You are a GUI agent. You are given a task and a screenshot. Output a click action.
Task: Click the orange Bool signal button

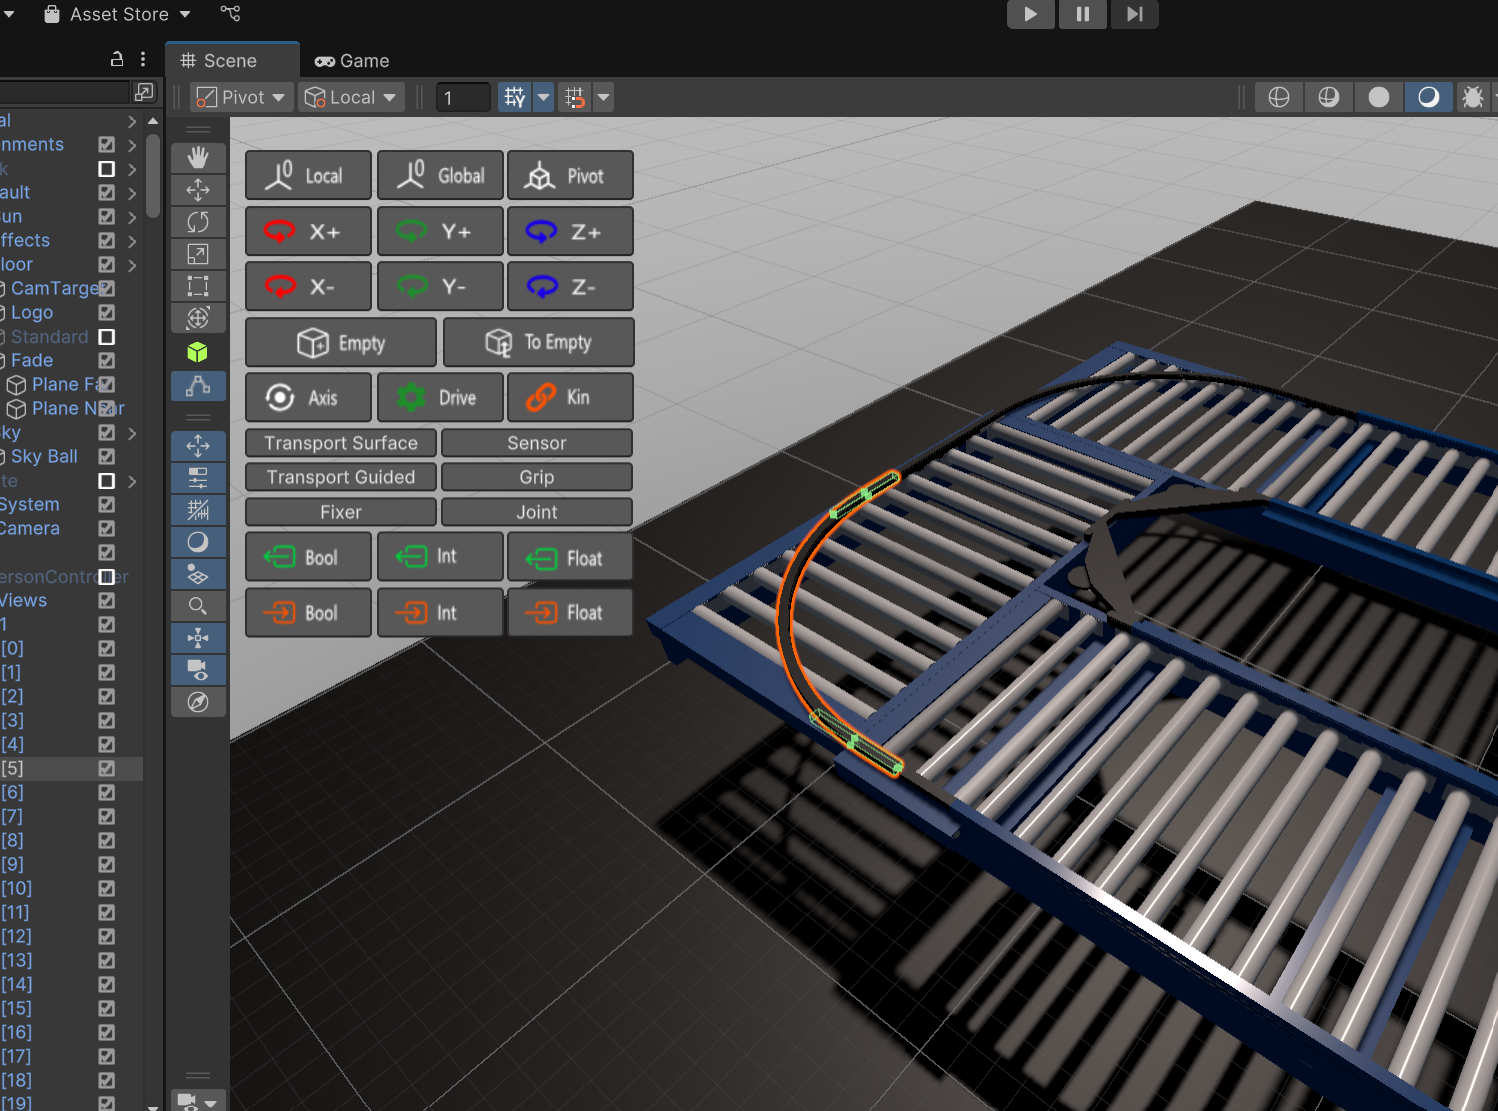(x=308, y=612)
